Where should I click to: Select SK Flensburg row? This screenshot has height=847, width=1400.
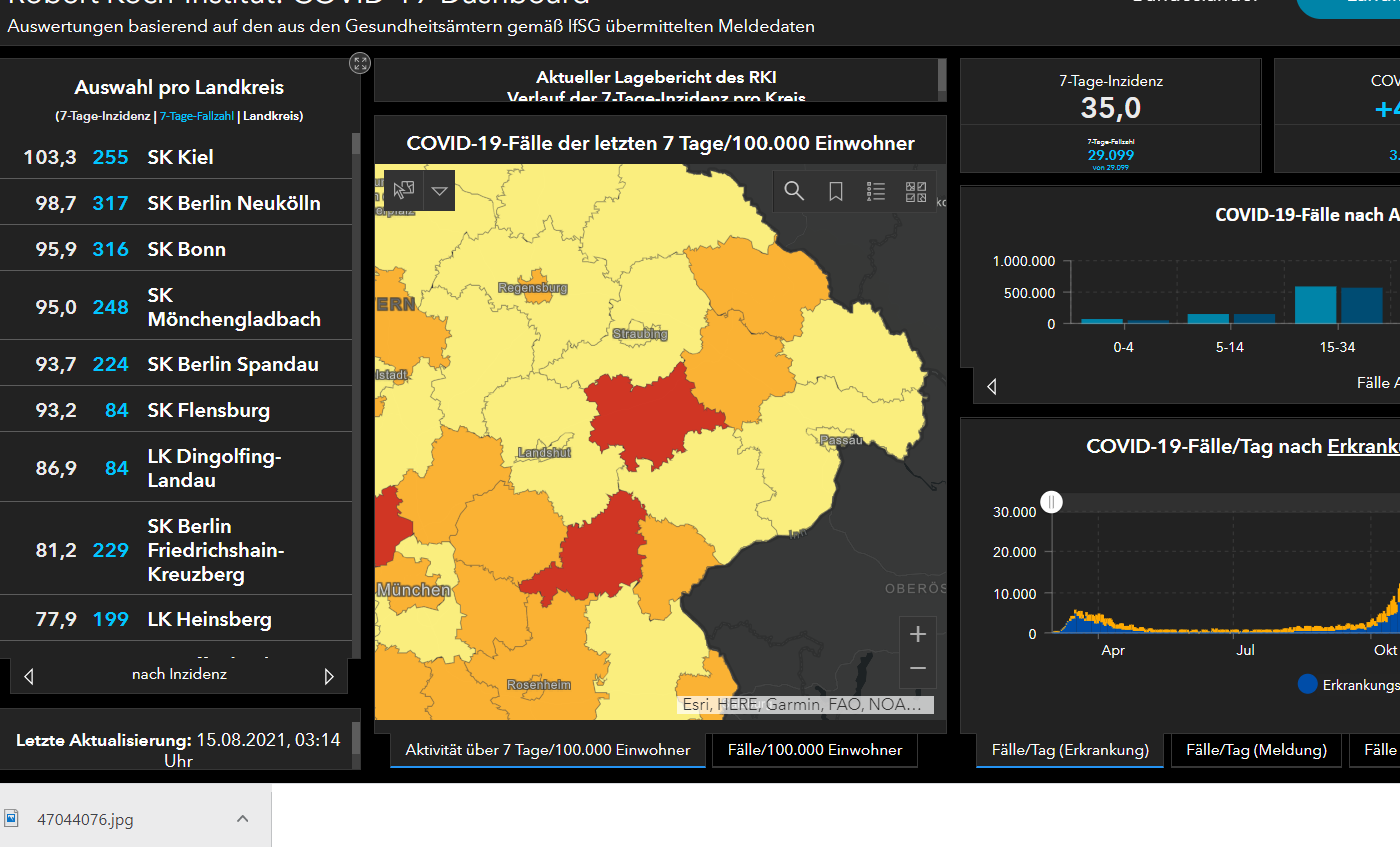(176, 410)
